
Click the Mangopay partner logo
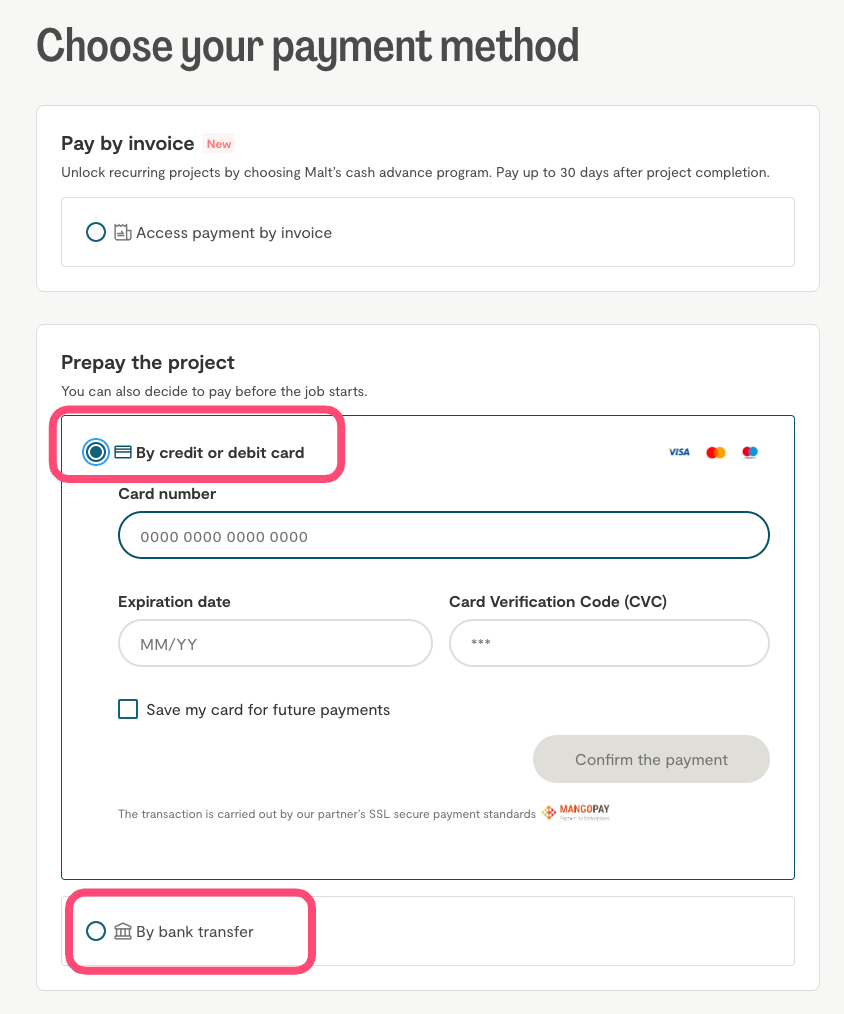576,813
